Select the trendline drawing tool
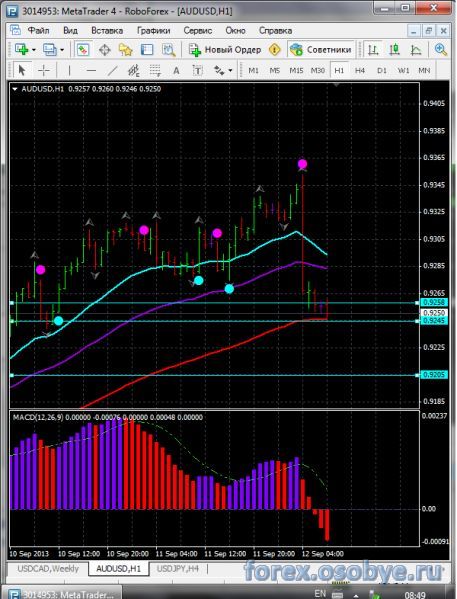The height and width of the screenshot is (599, 457). [x=112, y=70]
